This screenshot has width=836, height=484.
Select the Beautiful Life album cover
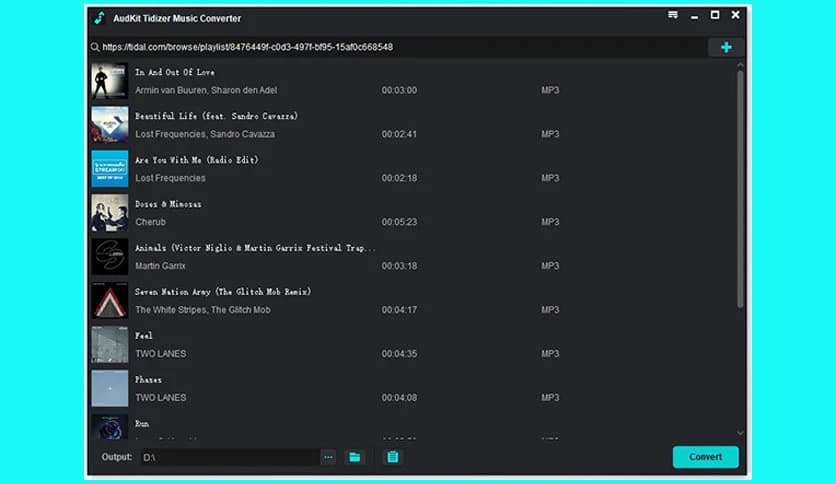pos(110,125)
